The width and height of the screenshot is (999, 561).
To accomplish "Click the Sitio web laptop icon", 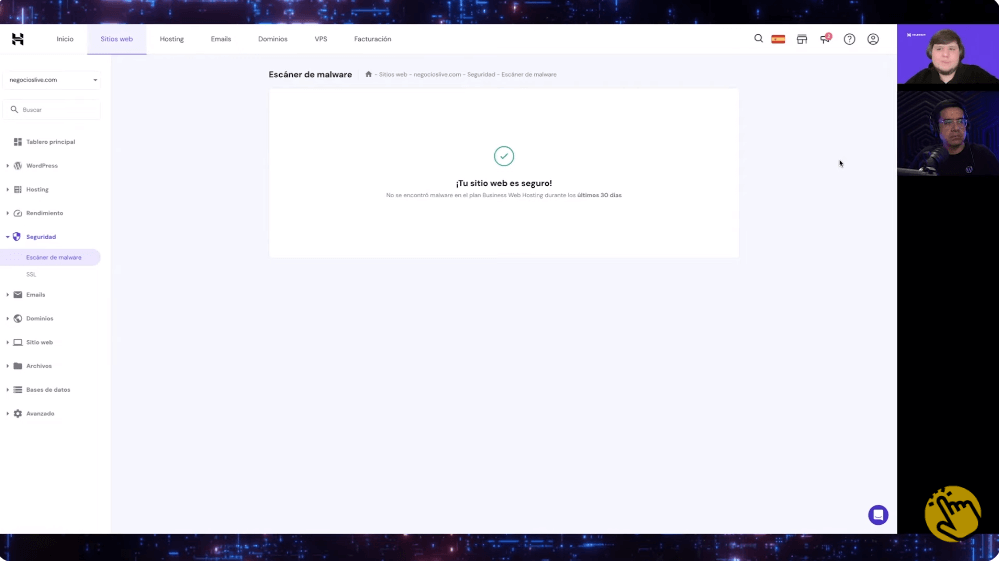I will [x=18, y=343].
